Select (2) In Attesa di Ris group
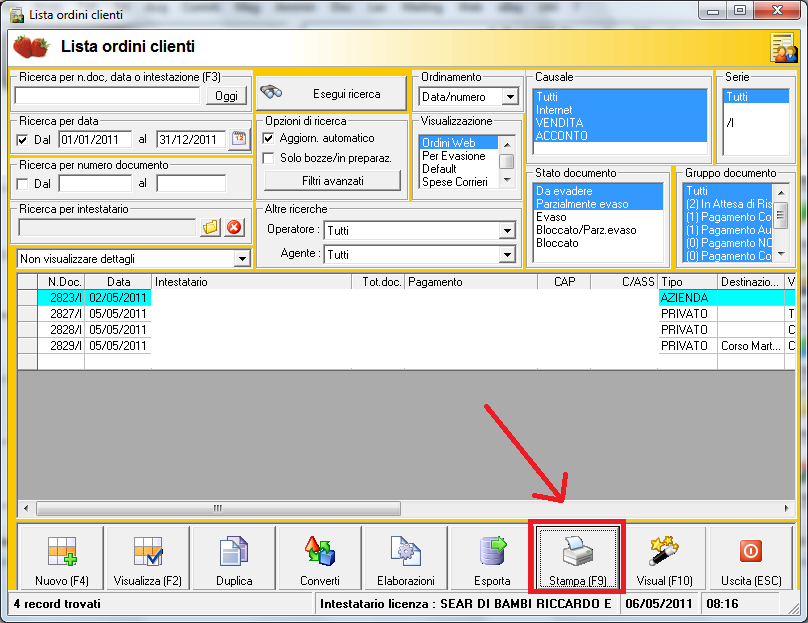Screen dimensions: 808x623 728,204
